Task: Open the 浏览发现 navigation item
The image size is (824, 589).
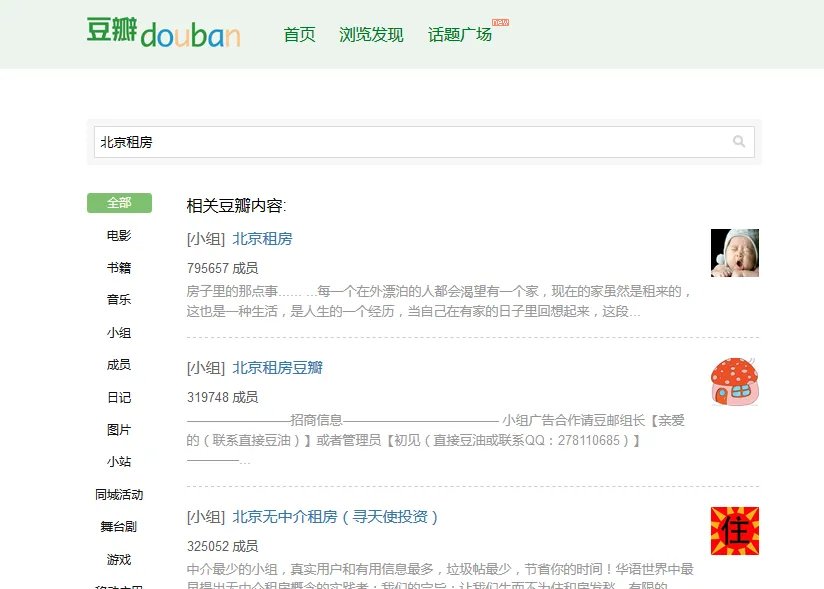Action: pyautogui.click(x=371, y=35)
